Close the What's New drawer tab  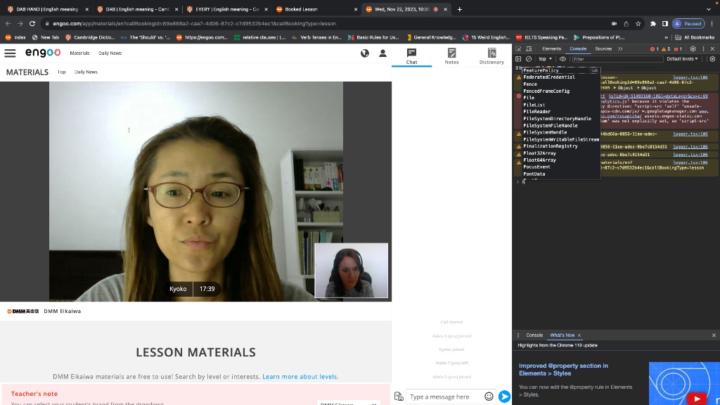click(x=579, y=335)
